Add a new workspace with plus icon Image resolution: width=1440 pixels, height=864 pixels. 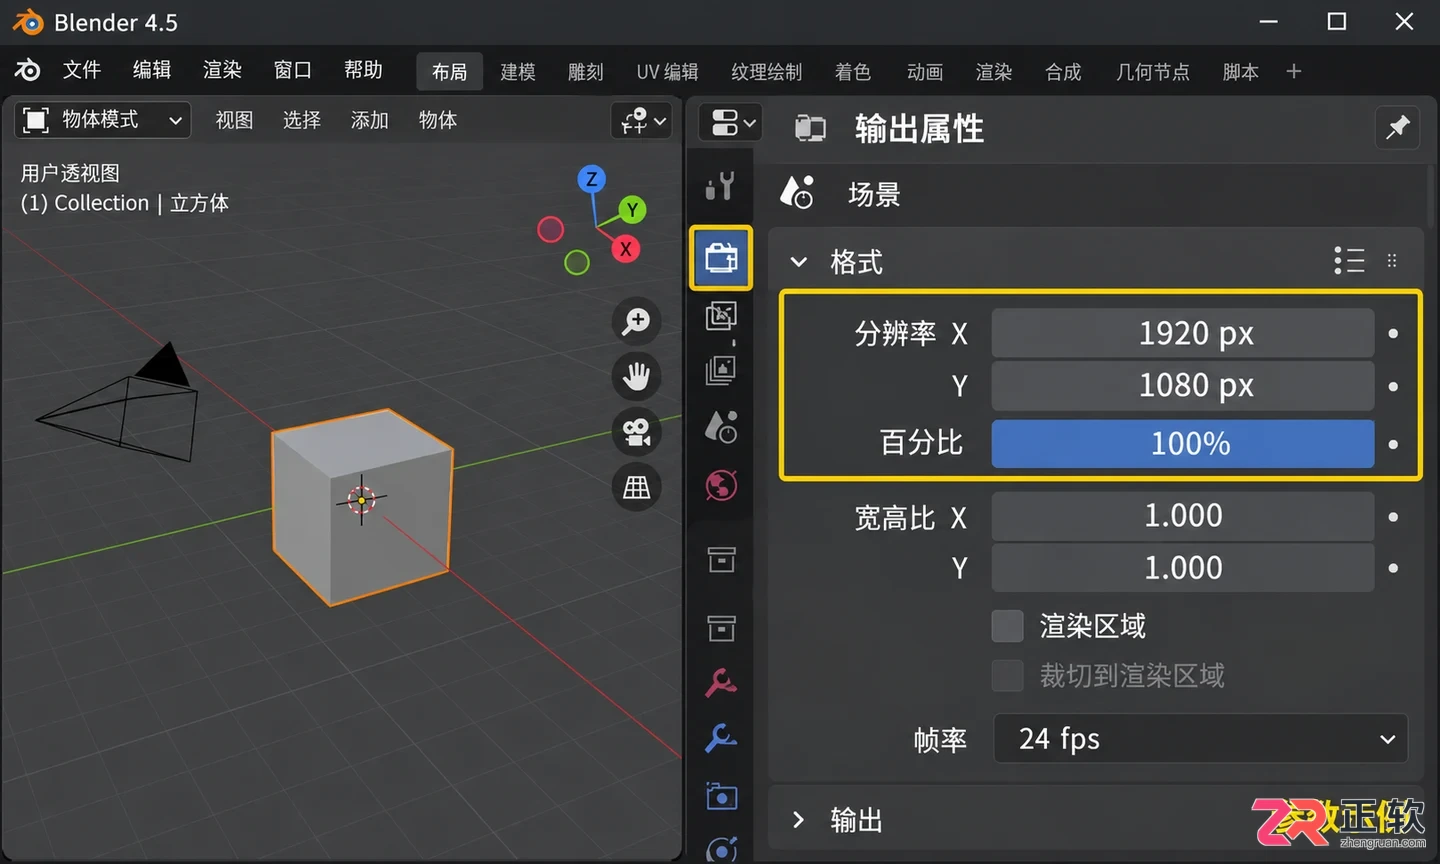pos(1294,71)
